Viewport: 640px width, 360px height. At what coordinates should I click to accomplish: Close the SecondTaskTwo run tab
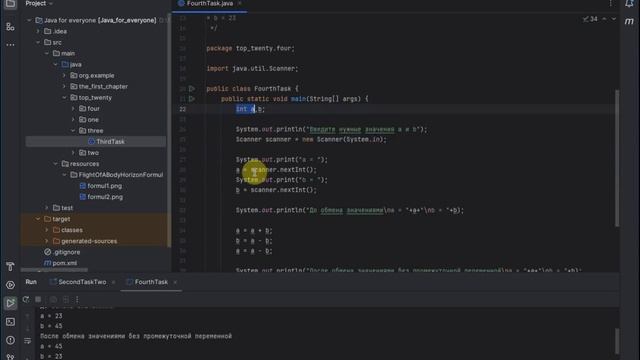tap(113, 282)
